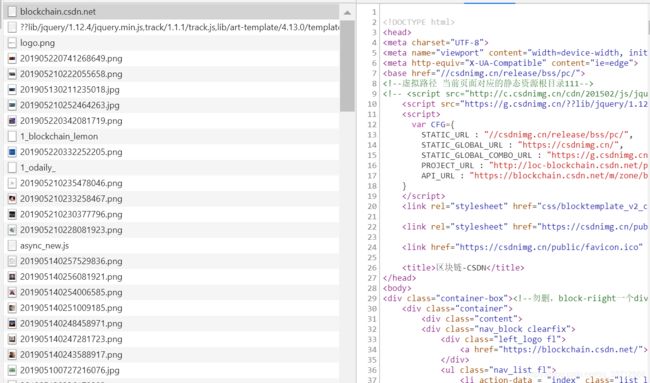Select 201905140251009185.png request
The width and height of the screenshot is (650, 383).
[171, 308]
